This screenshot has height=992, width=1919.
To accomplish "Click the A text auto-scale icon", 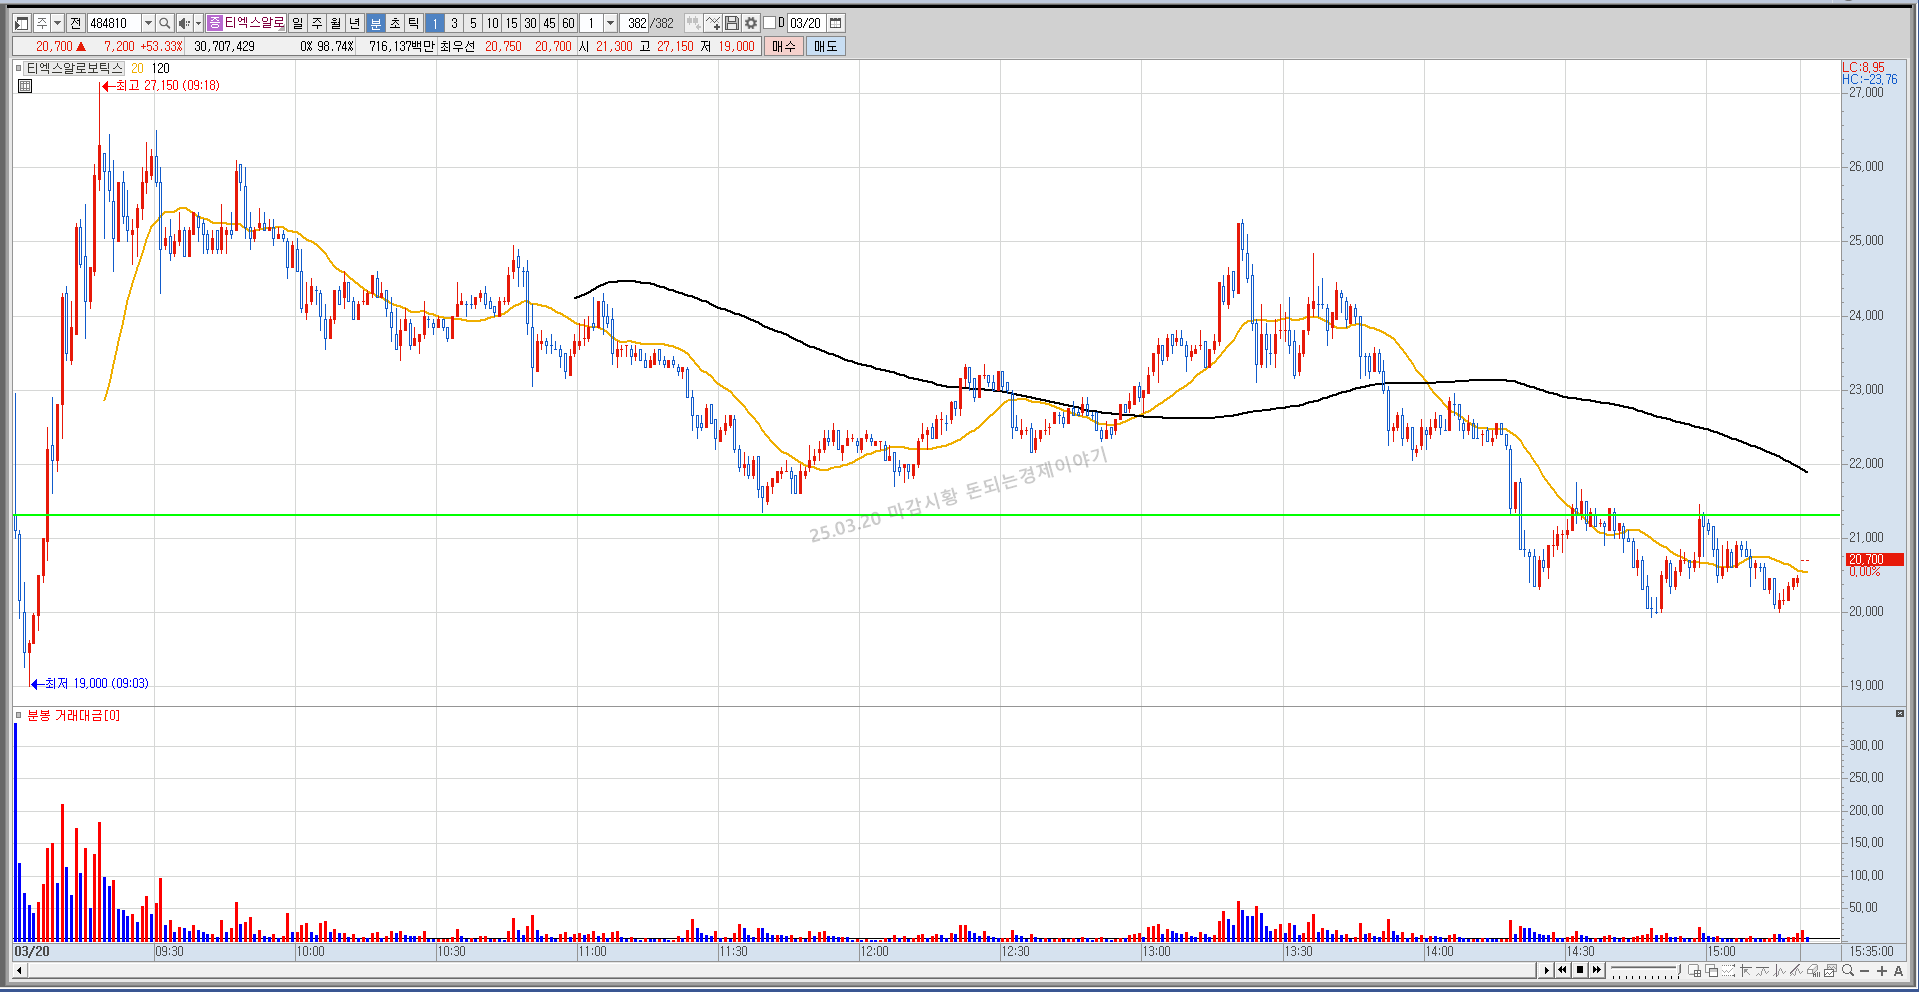I will (1898, 971).
